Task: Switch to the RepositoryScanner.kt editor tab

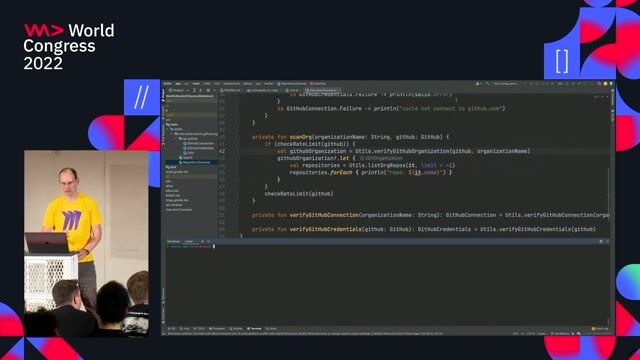Action: coord(322,90)
